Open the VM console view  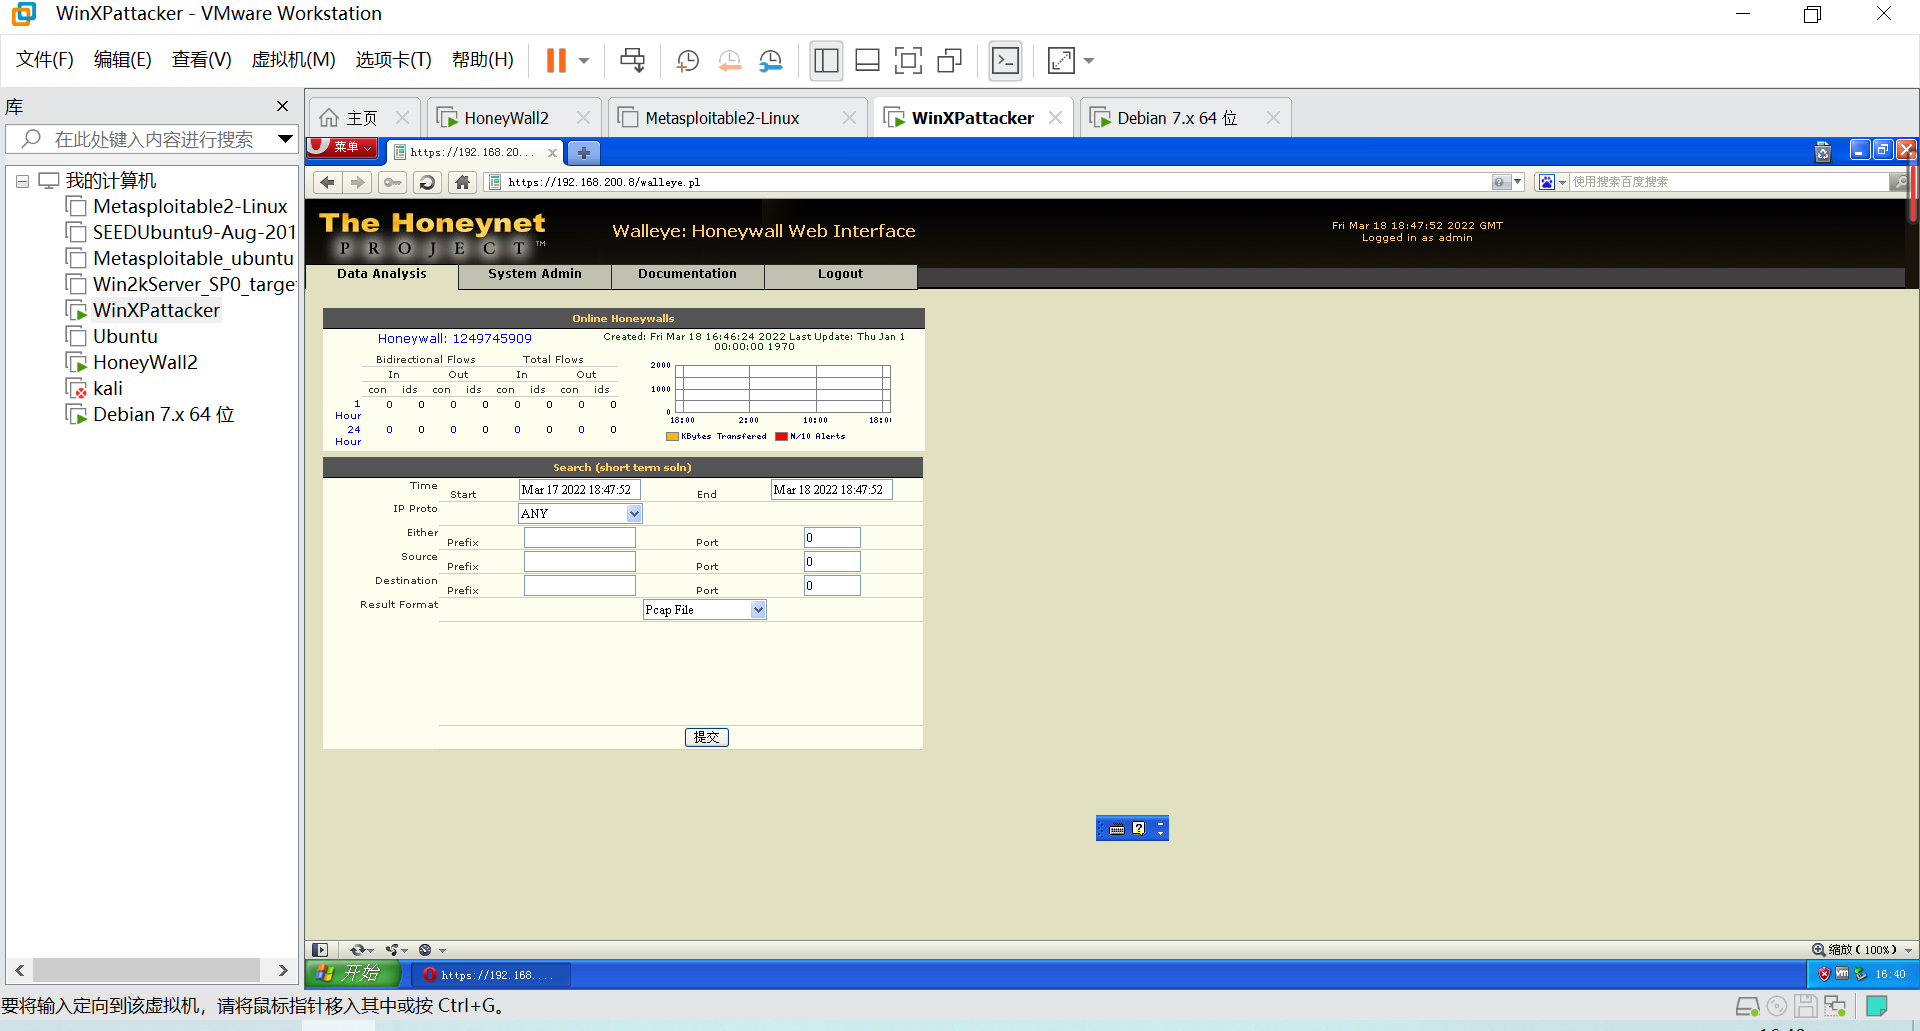(1005, 61)
